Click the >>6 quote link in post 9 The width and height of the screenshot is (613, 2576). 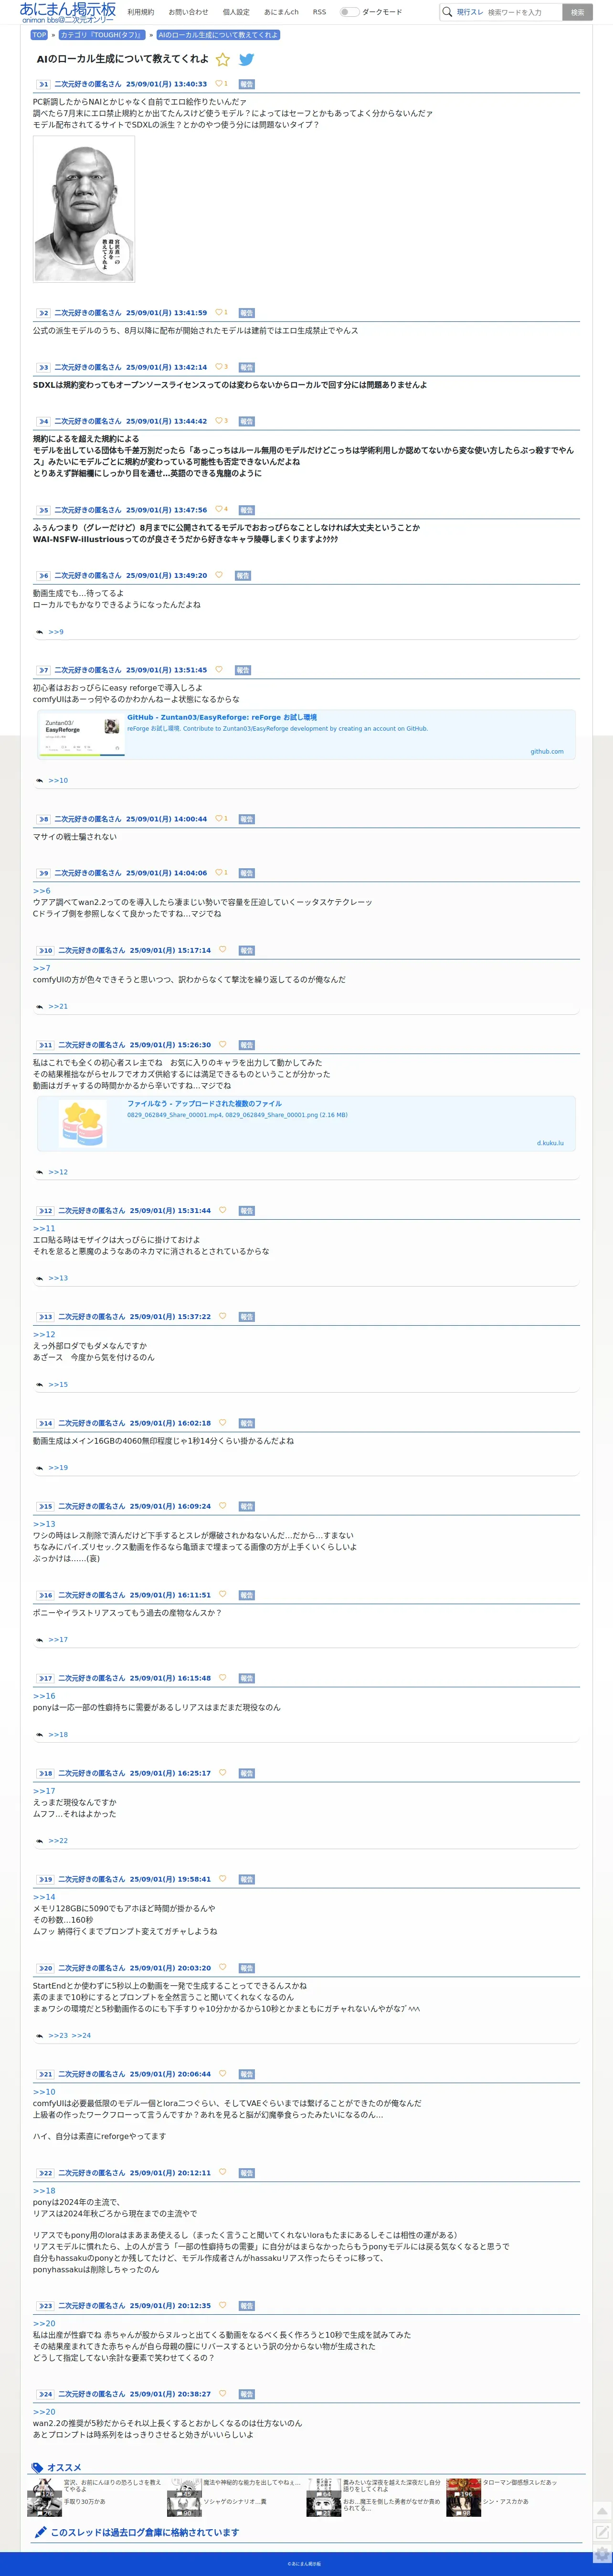(x=41, y=891)
